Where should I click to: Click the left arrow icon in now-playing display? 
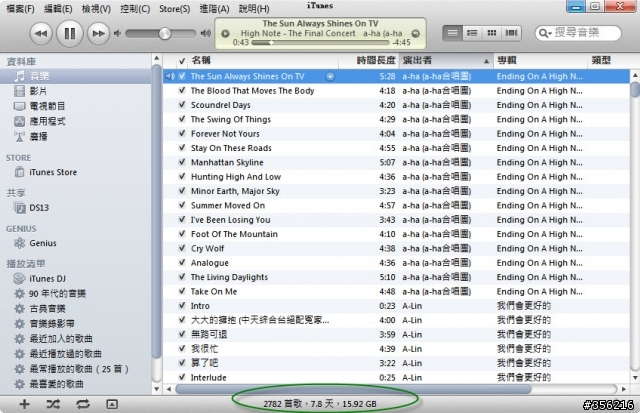[x=225, y=33]
